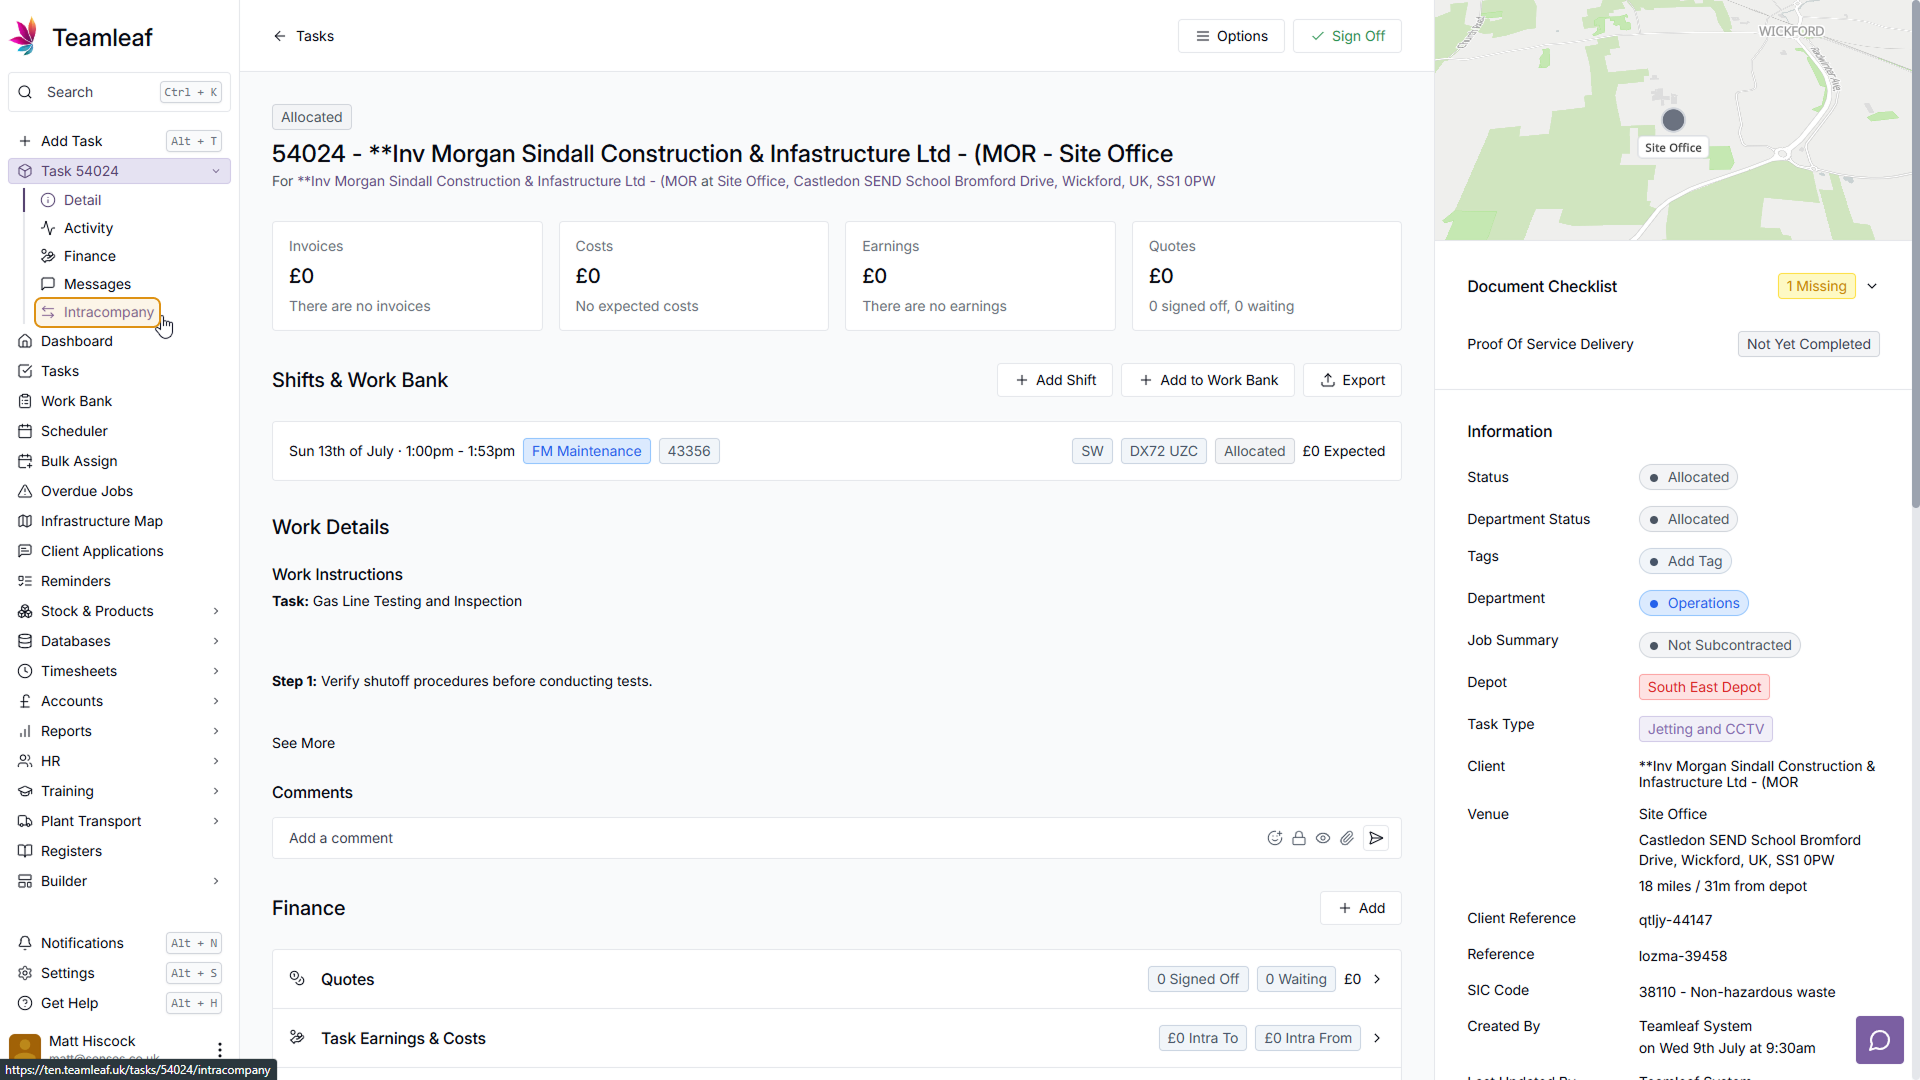Click the Site Office map marker
Viewport: 1920px width, 1080px height.
[1673, 120]
